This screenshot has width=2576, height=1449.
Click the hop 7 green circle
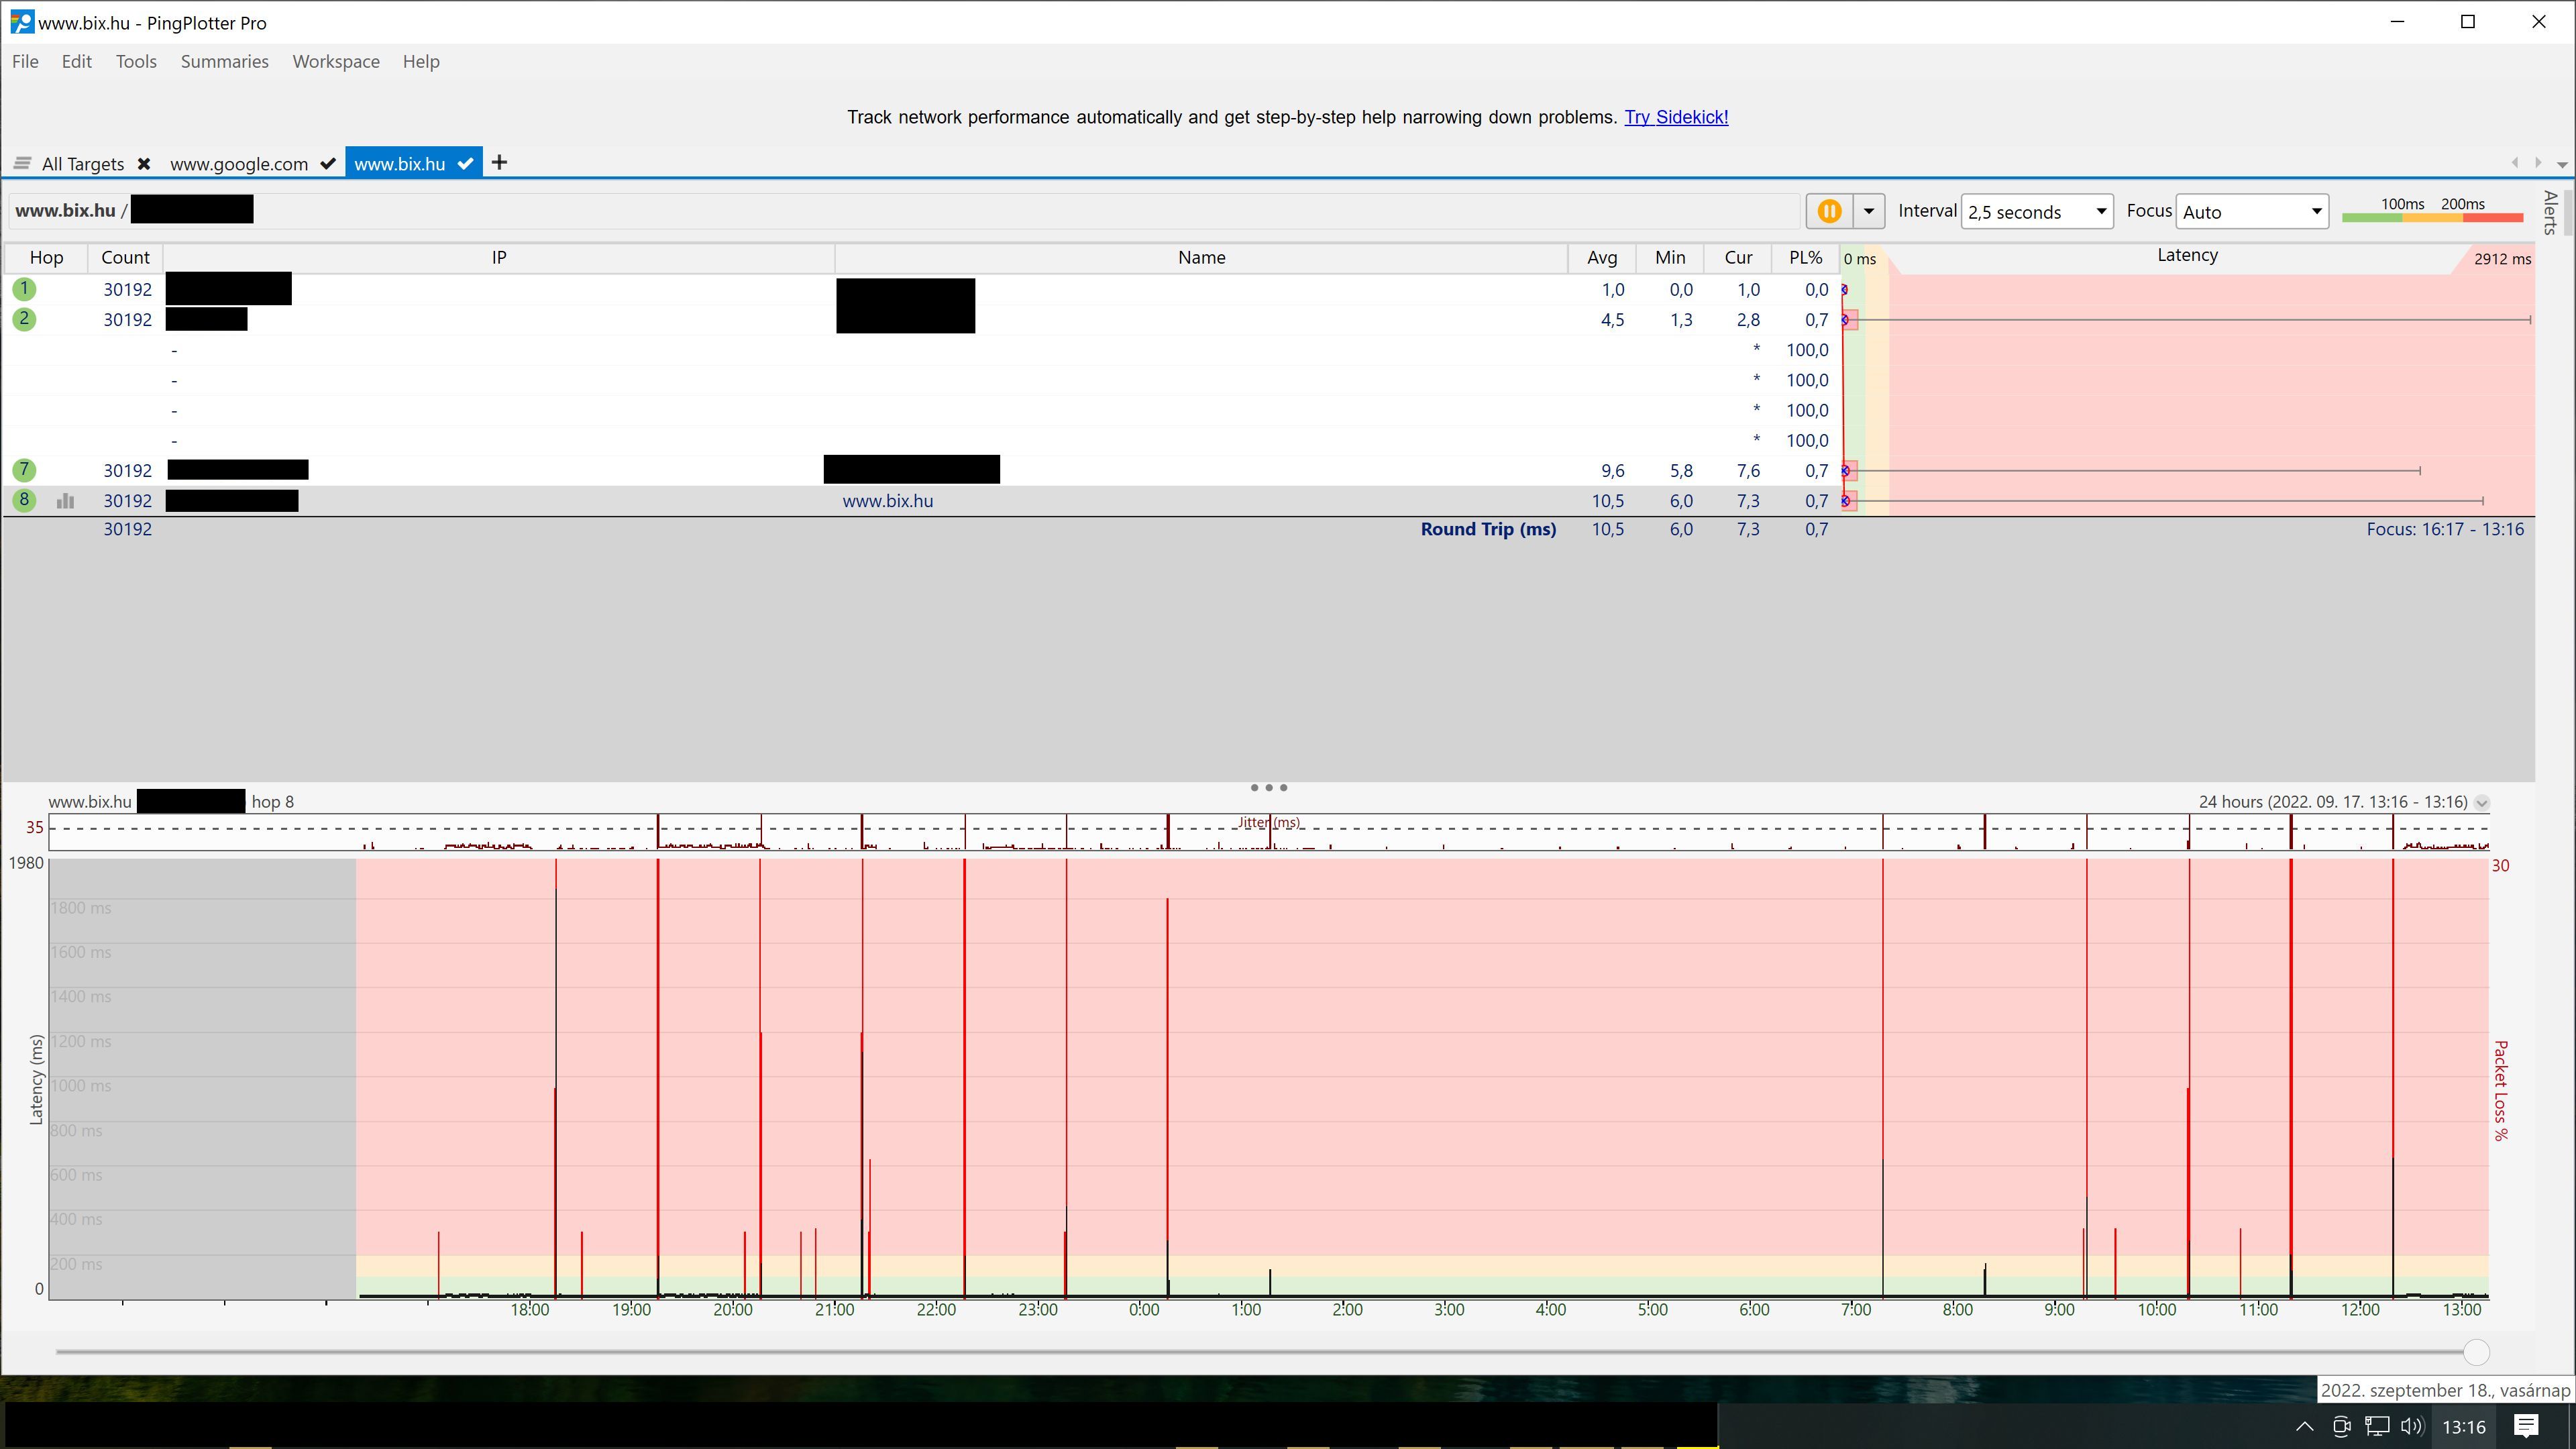[x=24, y=470]
